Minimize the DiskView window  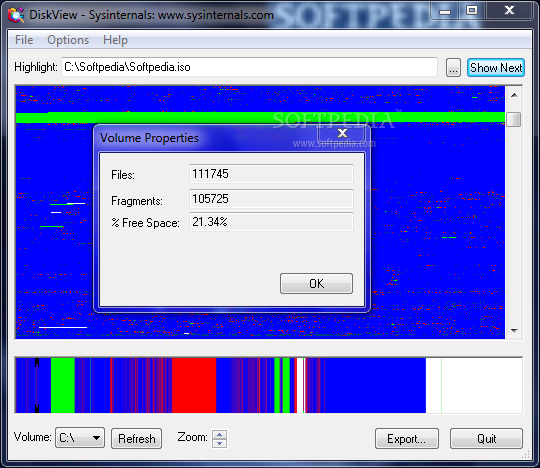coord(445,11)
